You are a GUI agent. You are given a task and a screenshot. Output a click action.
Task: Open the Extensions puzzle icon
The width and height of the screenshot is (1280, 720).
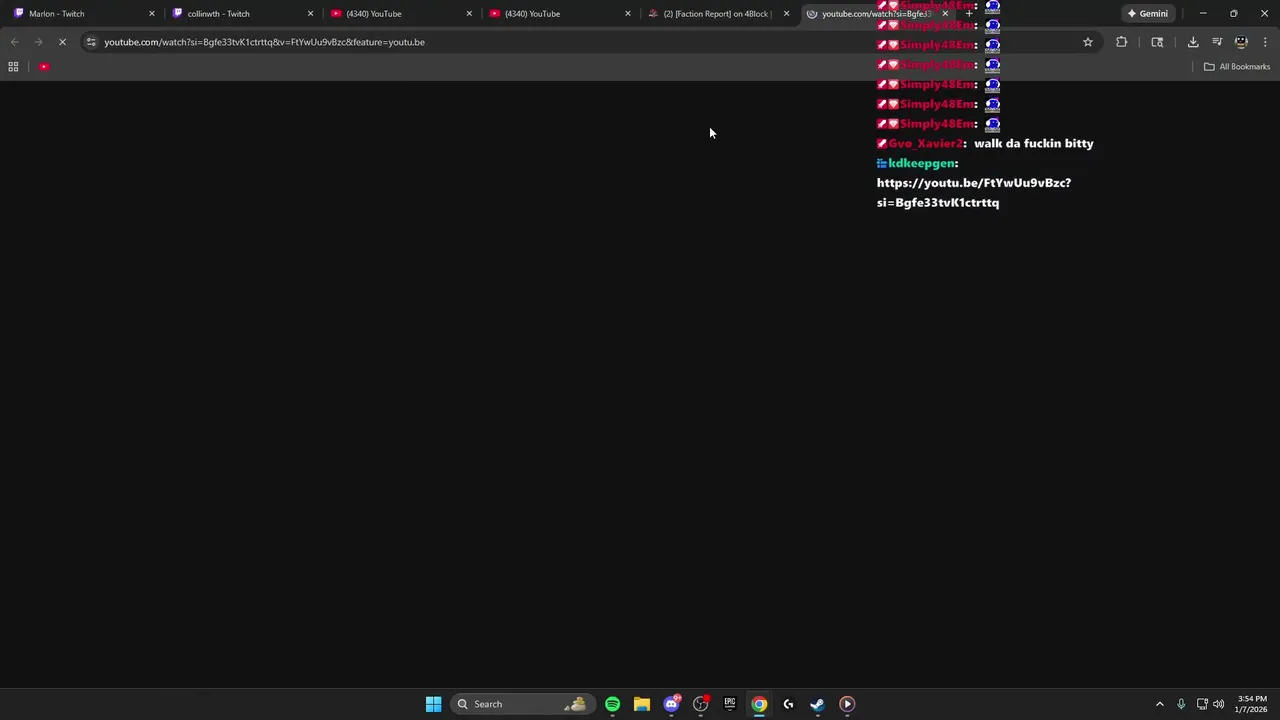1121,42
